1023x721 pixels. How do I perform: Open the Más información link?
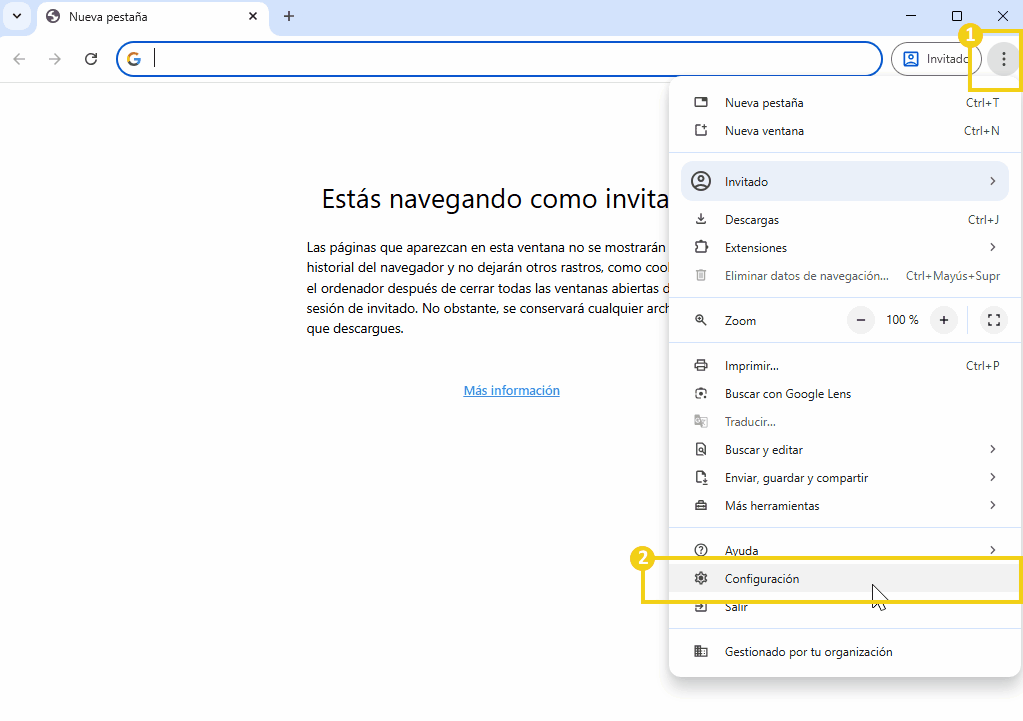511,391
